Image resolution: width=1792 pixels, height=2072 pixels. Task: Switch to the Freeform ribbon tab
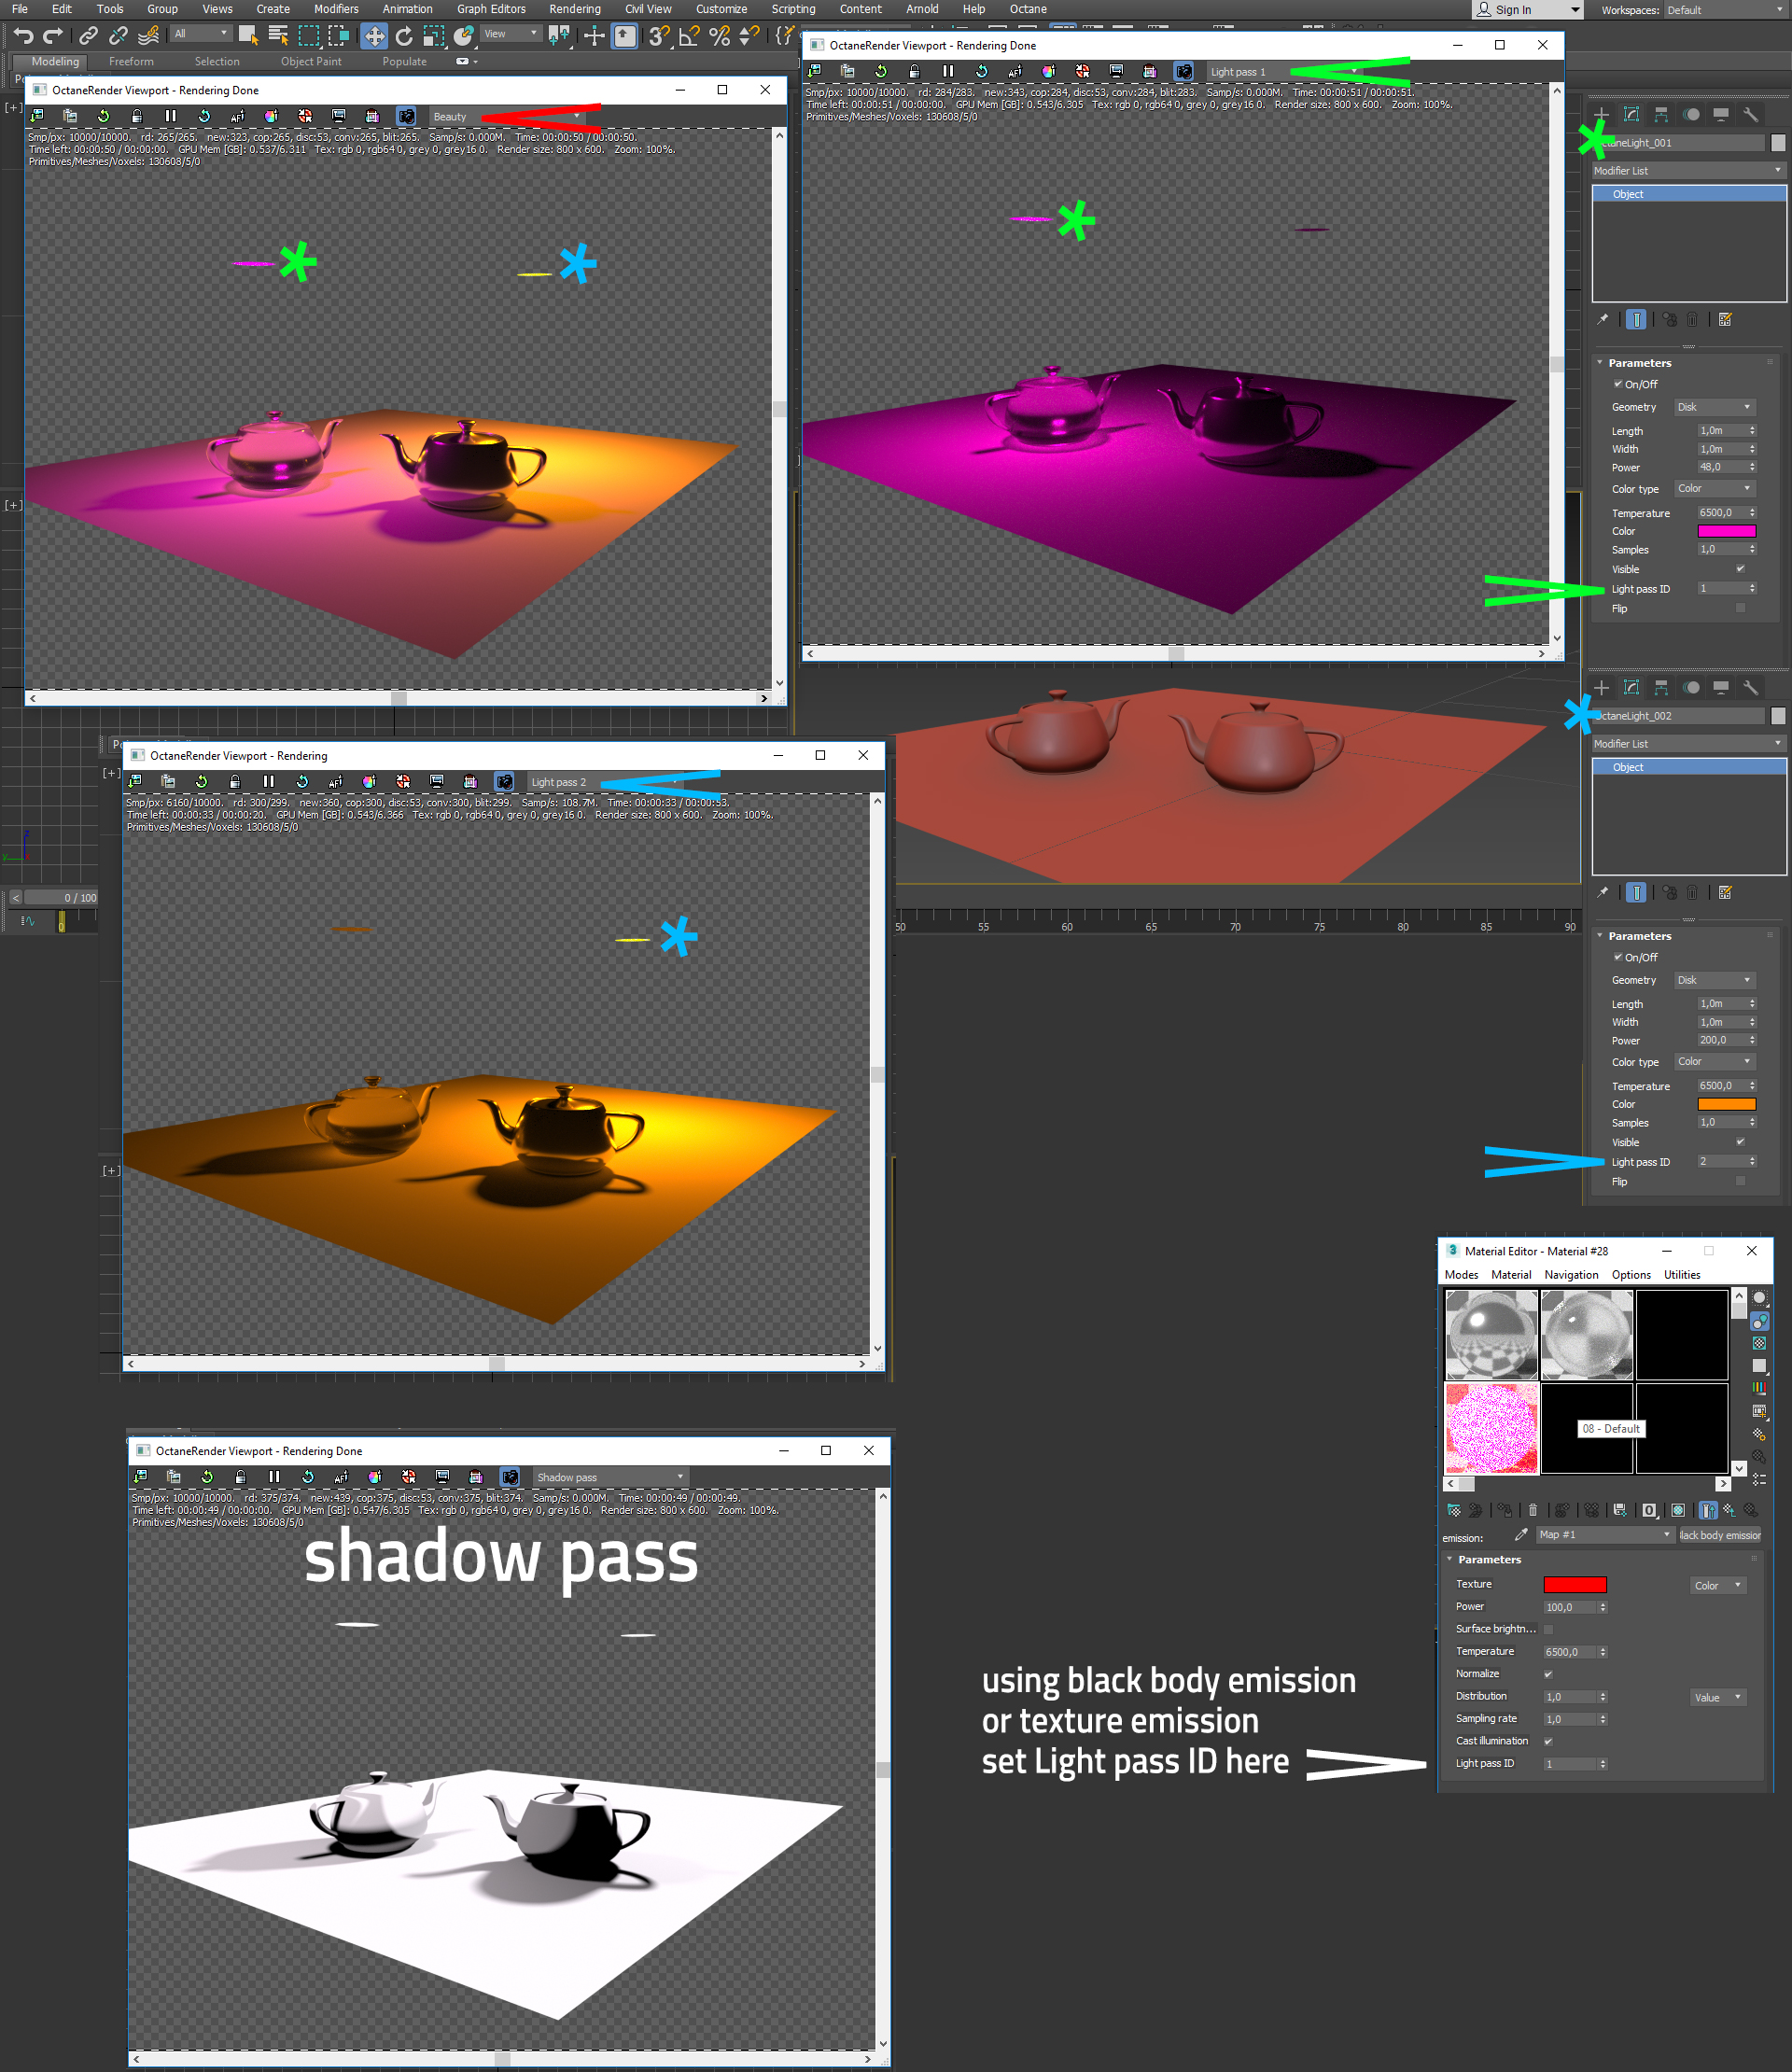point(131,61)
